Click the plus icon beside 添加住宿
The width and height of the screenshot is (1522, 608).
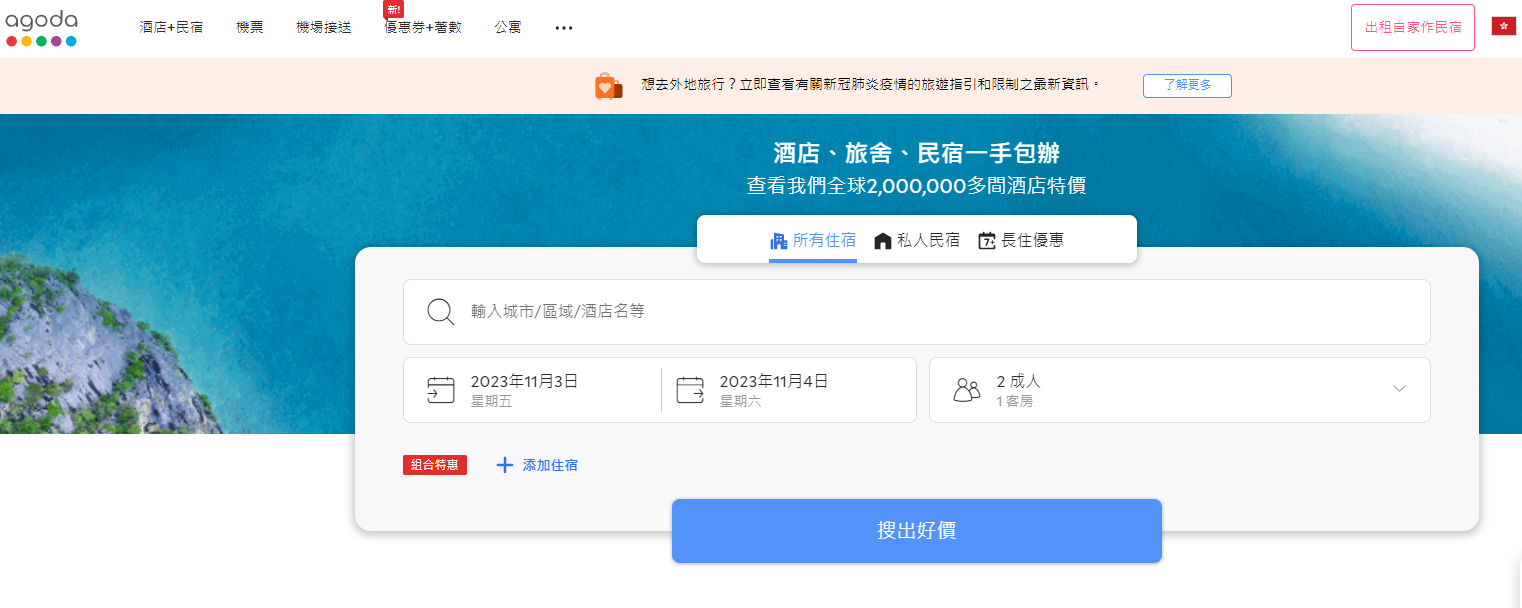(x=505, y=465)
